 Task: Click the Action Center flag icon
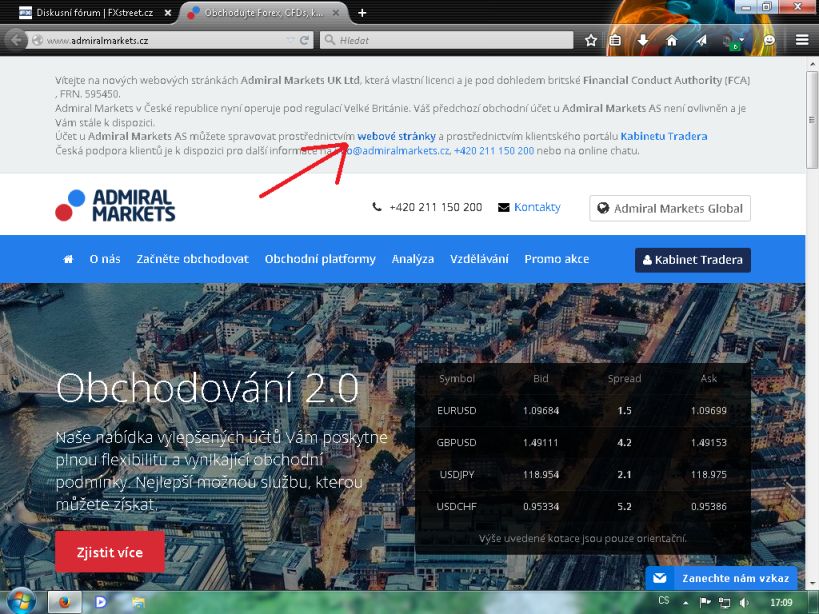705,602
